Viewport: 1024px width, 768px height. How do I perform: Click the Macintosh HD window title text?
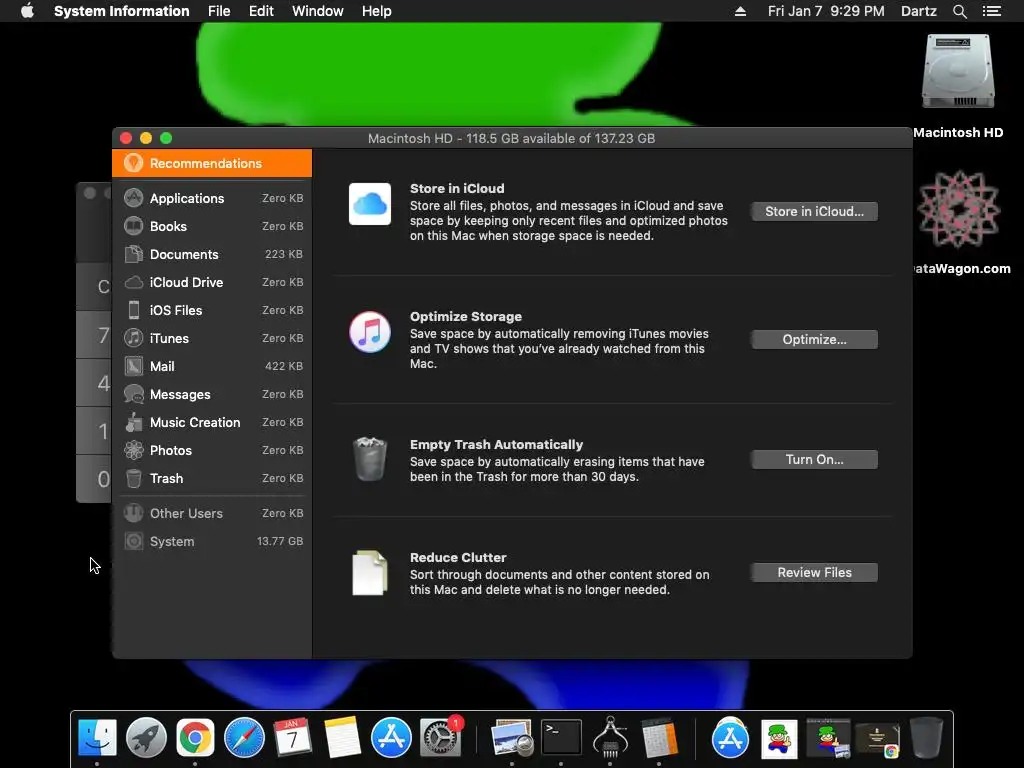click(511, 138)
